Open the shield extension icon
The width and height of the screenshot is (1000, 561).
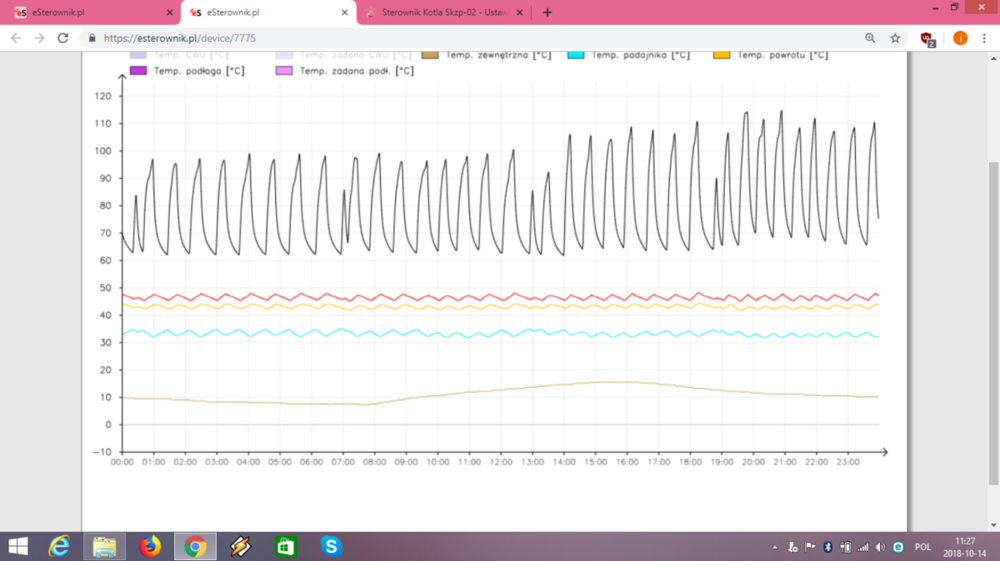click(928, 38)
